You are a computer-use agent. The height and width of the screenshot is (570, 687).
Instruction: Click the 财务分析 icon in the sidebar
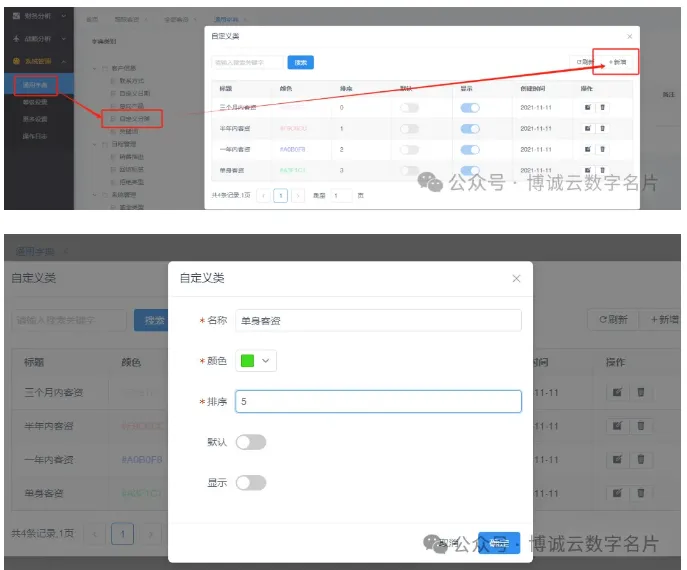[16, 16]
